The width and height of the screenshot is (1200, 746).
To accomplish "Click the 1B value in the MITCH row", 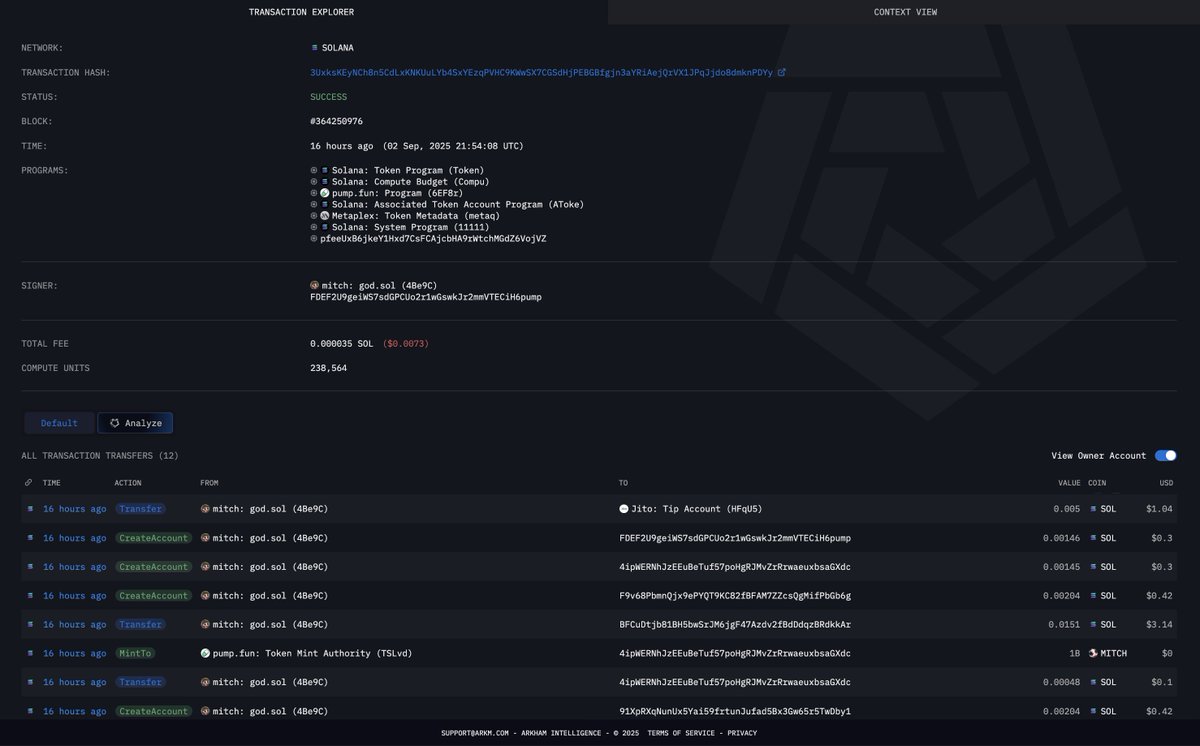I will tap(1075, 654).
